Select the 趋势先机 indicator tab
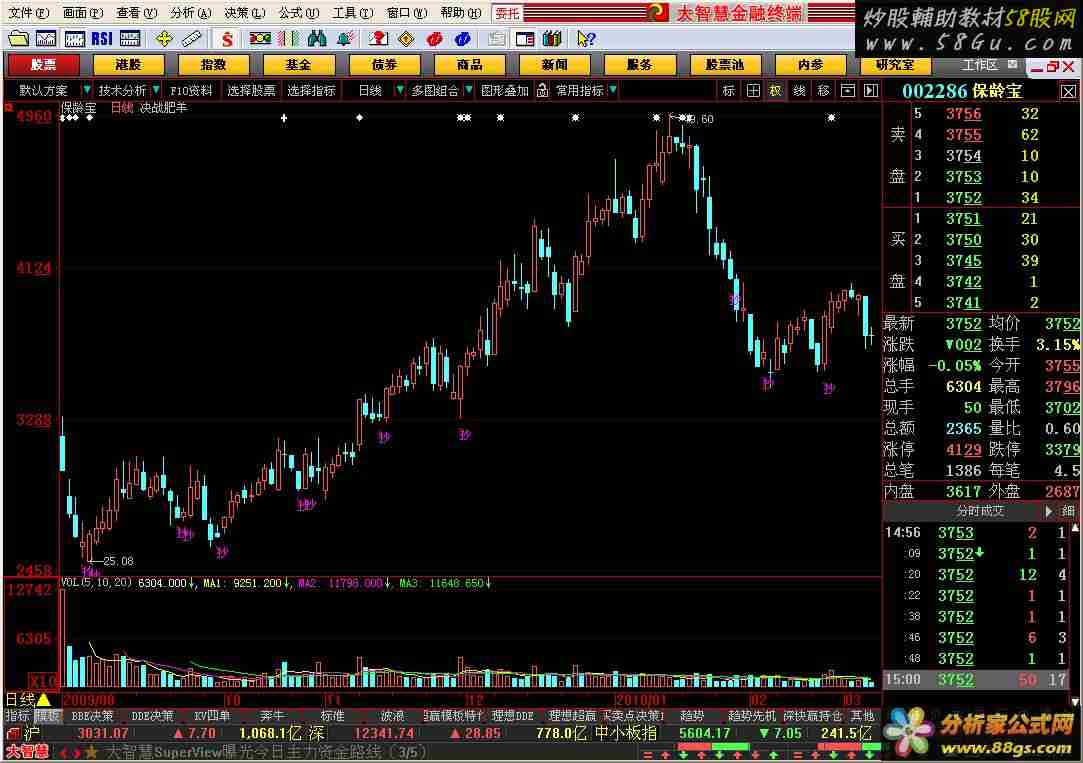This screenshot has width=1083, height=763. pyautogui.click(x=752, y=716)
